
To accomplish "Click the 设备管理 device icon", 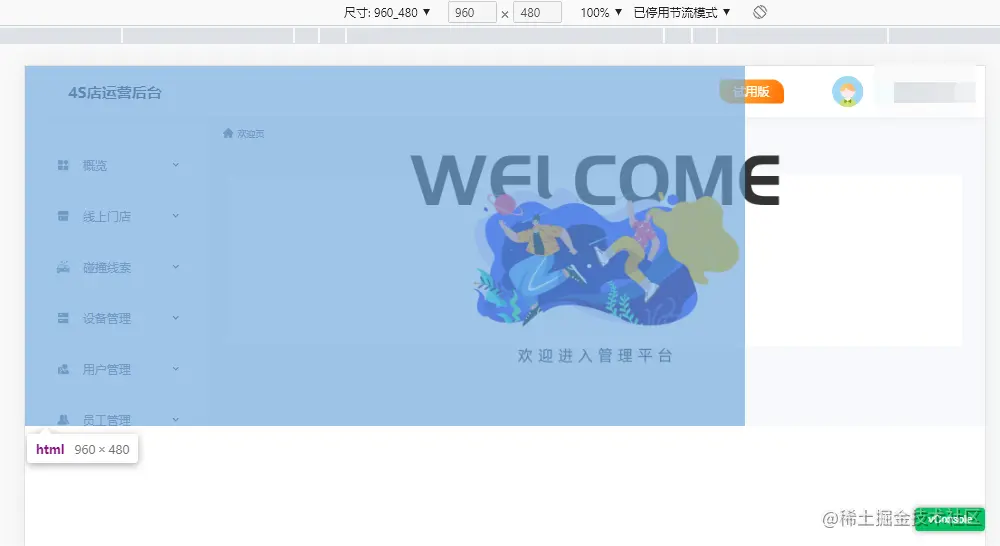I will coord(63,318).
